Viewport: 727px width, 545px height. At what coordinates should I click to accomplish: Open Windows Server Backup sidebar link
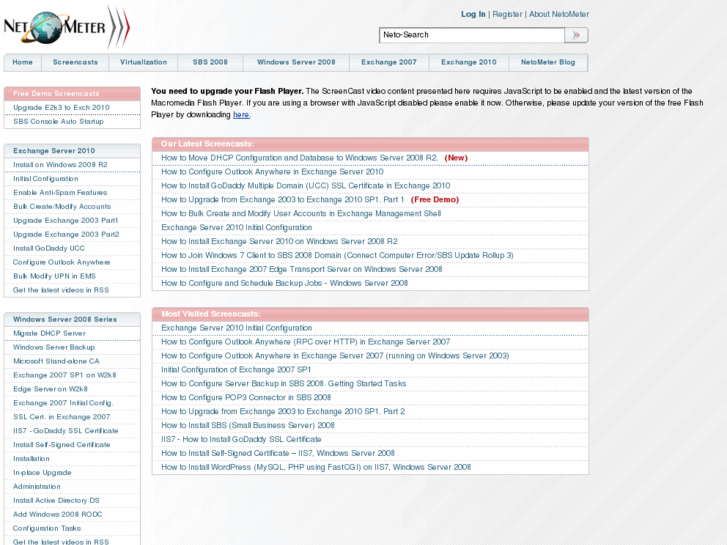[x=54, y=347]
